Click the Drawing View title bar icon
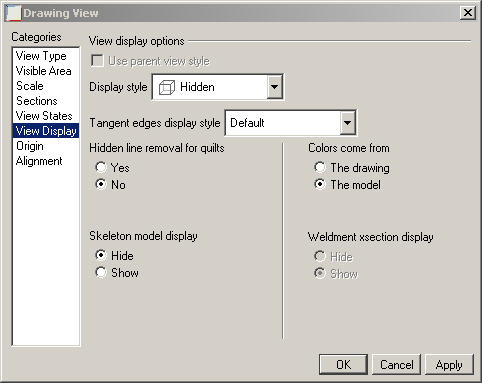This screenshot has width=482, height=383. point(14,13)
